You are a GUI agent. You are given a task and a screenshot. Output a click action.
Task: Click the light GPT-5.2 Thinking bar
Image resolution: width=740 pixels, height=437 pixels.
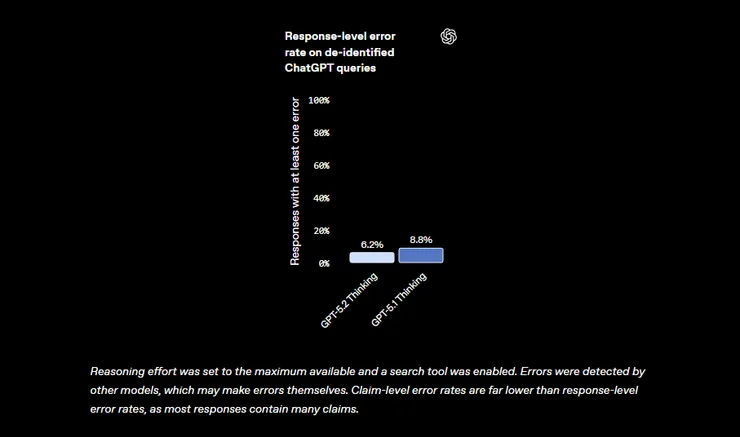pos(371,257)
